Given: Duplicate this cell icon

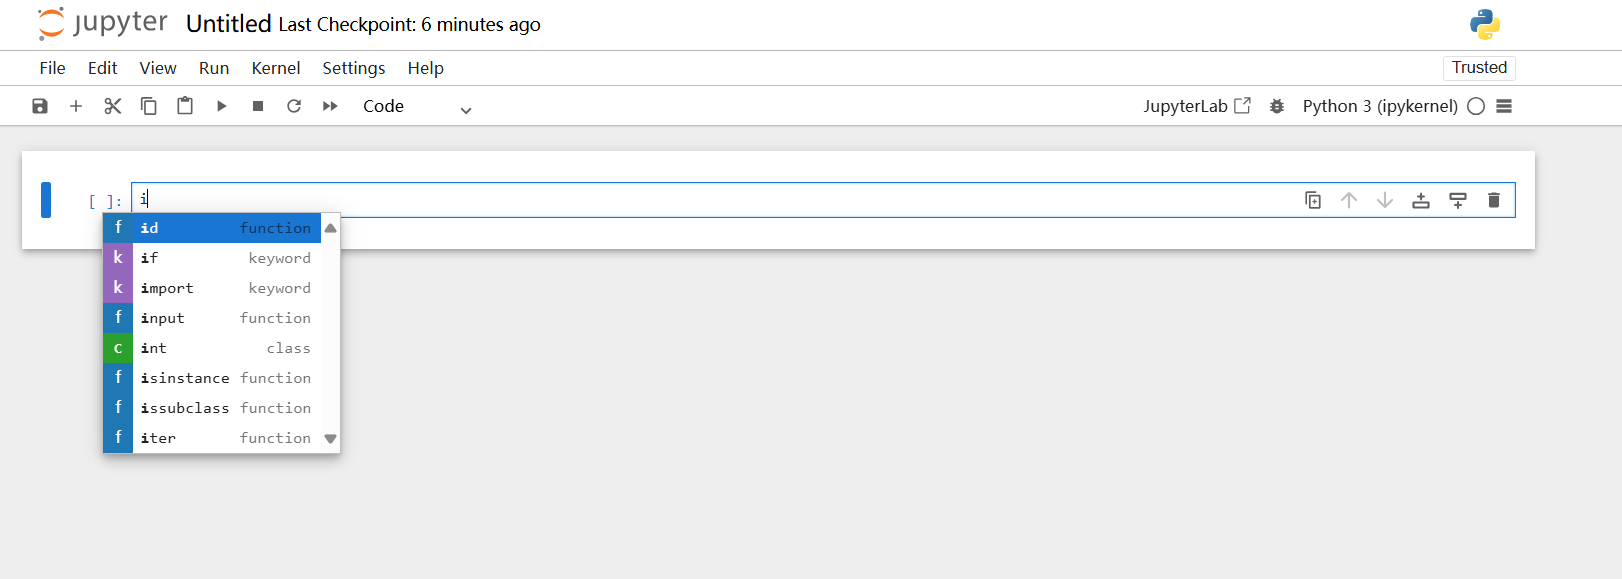Looking at the screenshot, I should [1313, 200].
